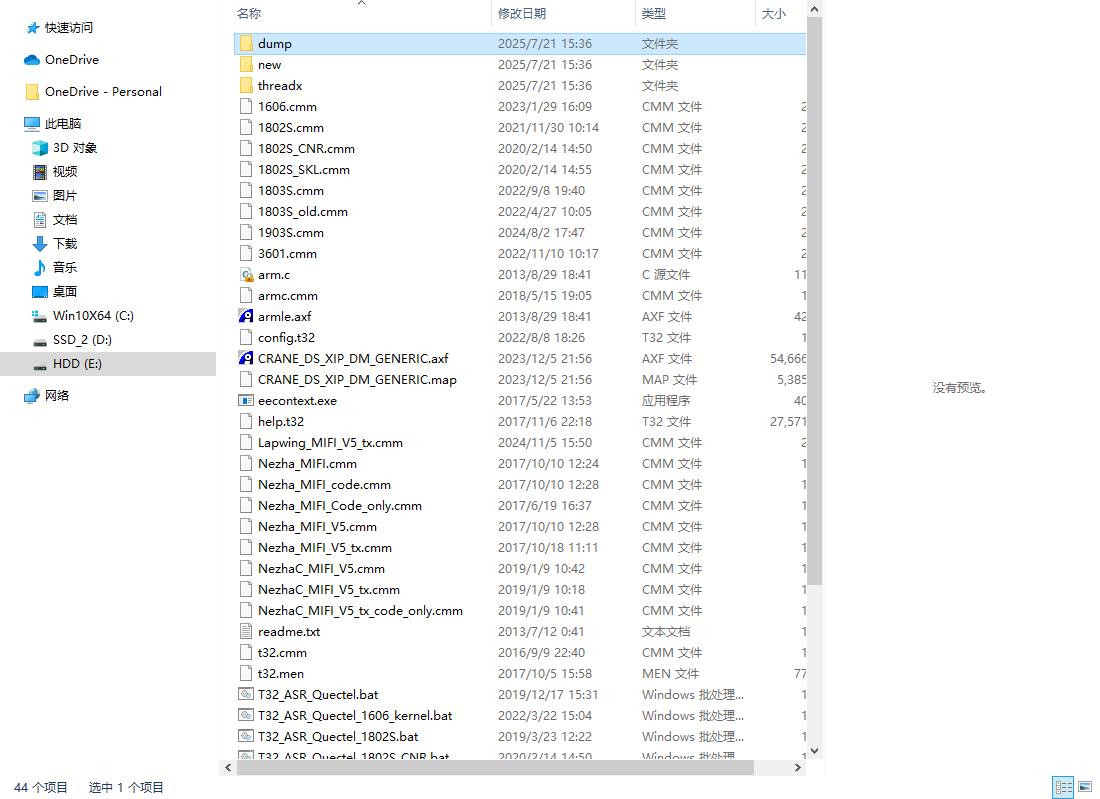Switch to large thumbnails view
The width and height of the screenshot is (1100, 799).
pos(1085,787)
